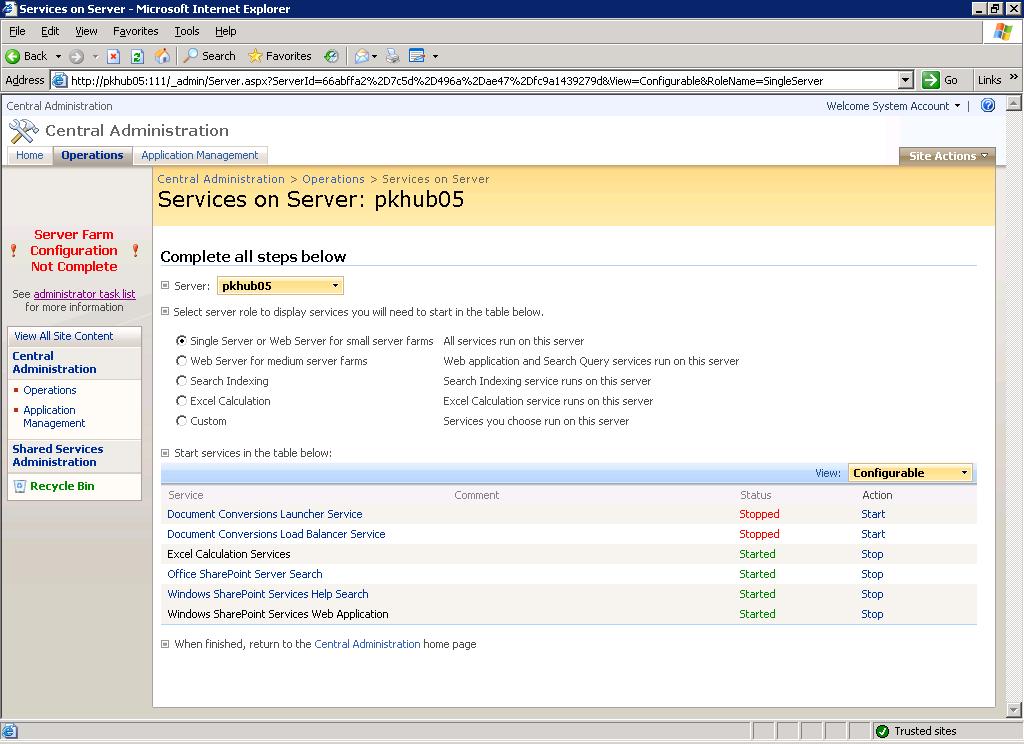
Task: Click the Print icon
Action: click(x=392, y=56)
